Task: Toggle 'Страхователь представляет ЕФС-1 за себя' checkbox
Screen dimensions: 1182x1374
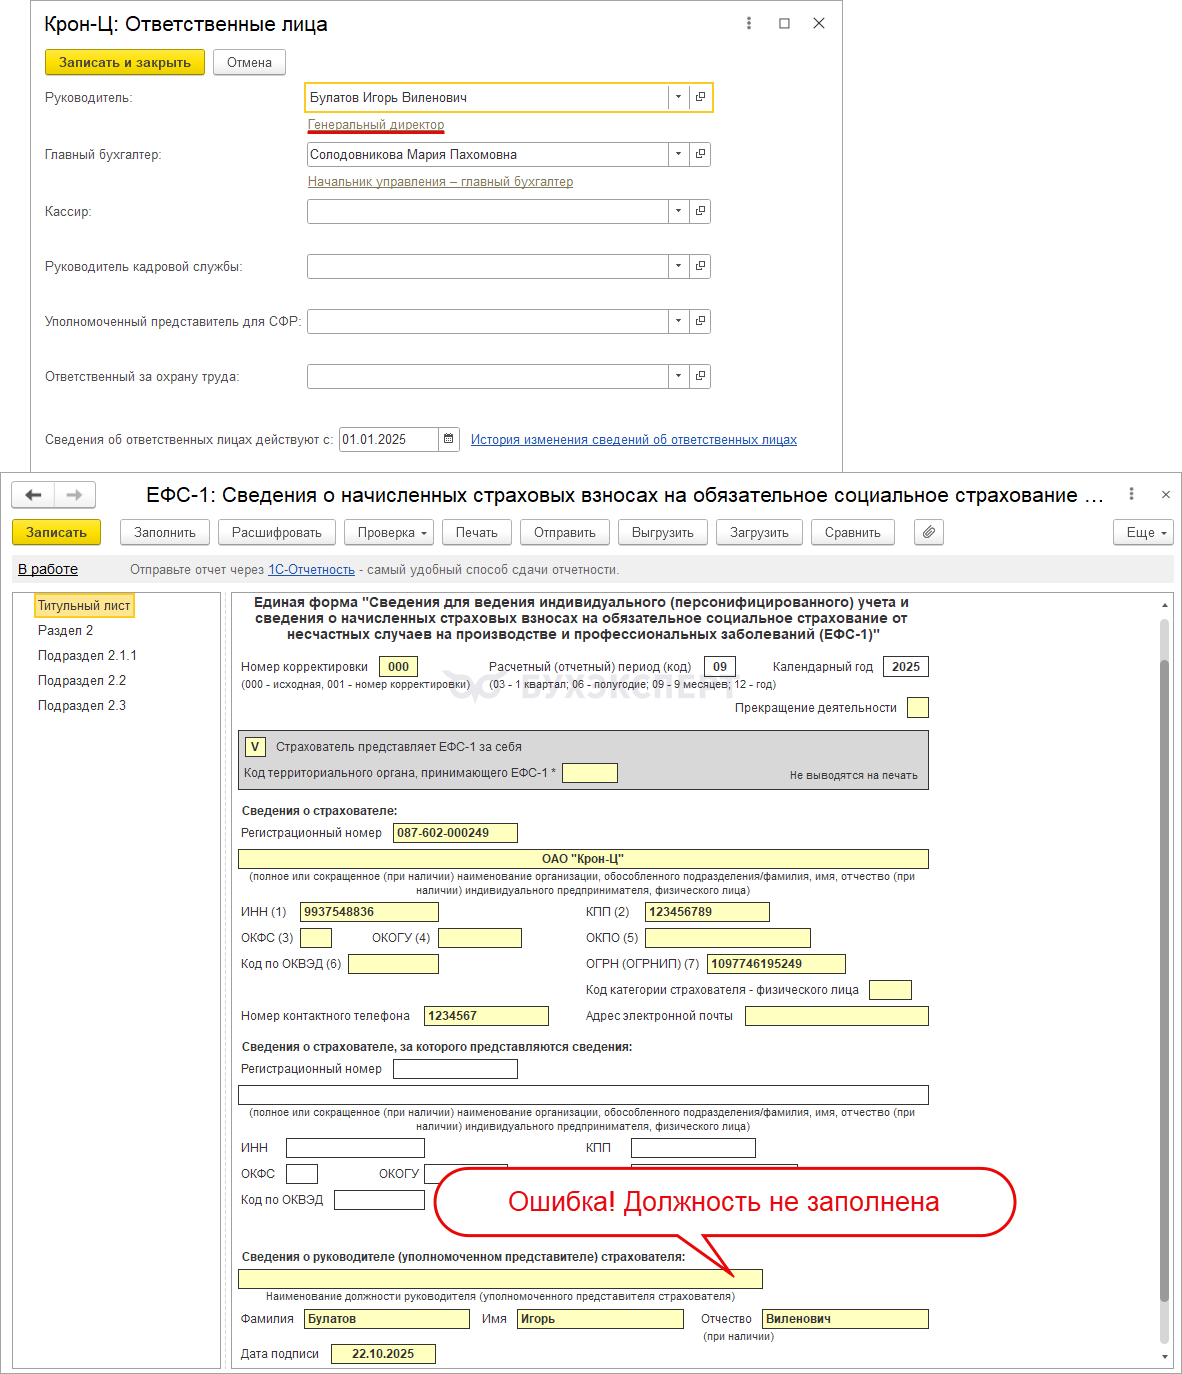Action: coord(255,747)
